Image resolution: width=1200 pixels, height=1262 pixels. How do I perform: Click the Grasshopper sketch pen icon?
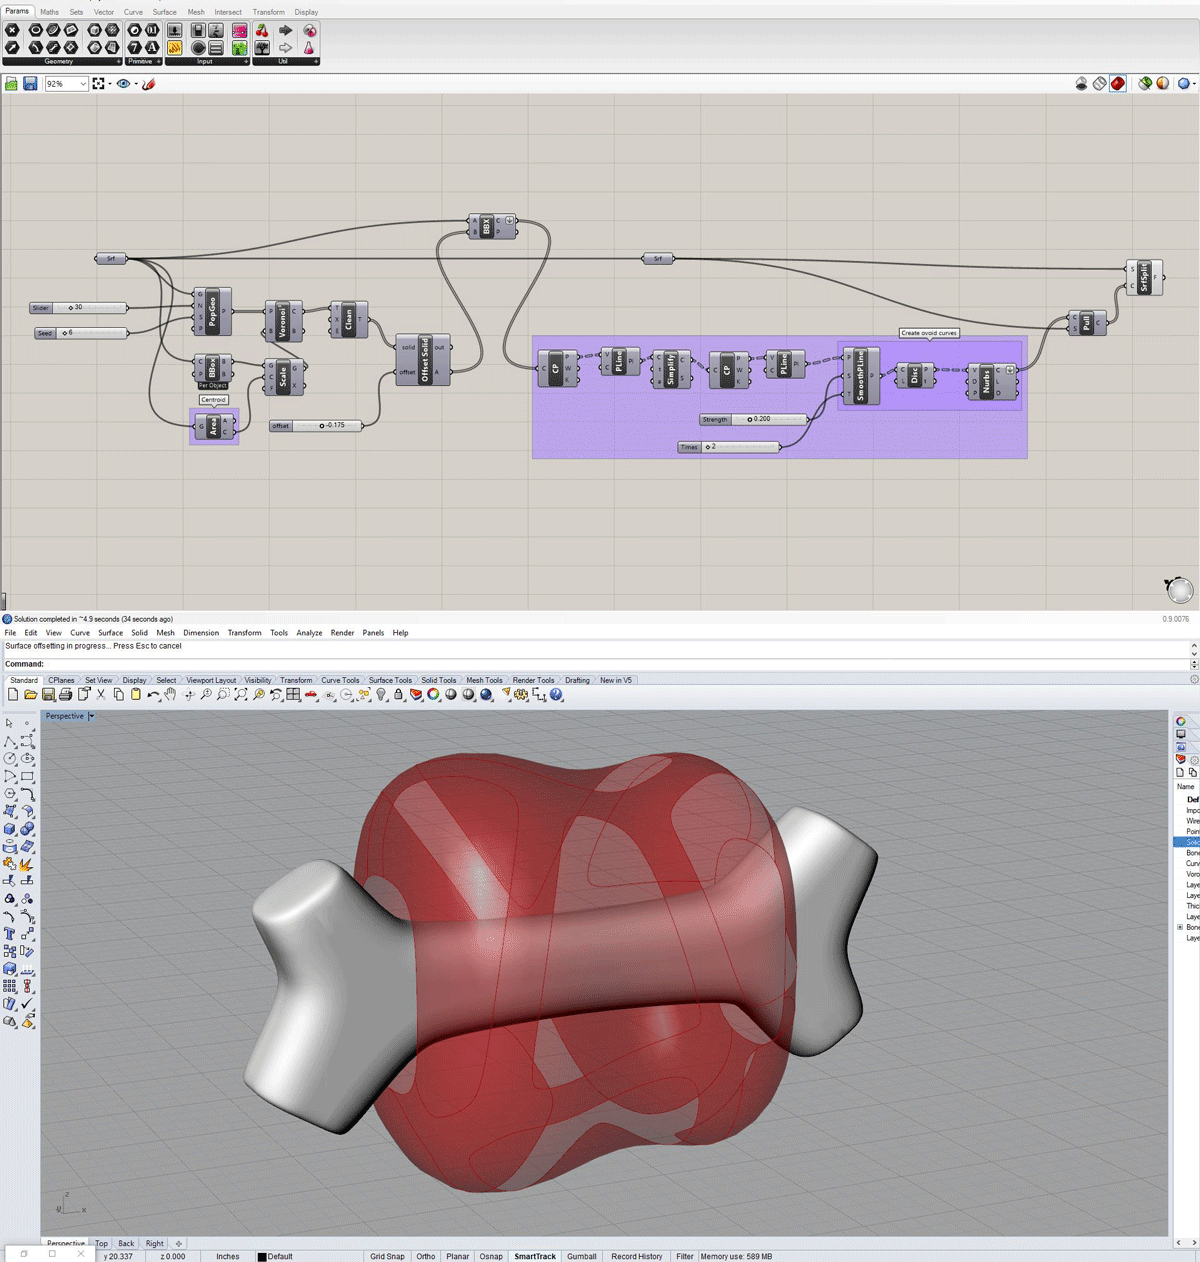point(149,84)
